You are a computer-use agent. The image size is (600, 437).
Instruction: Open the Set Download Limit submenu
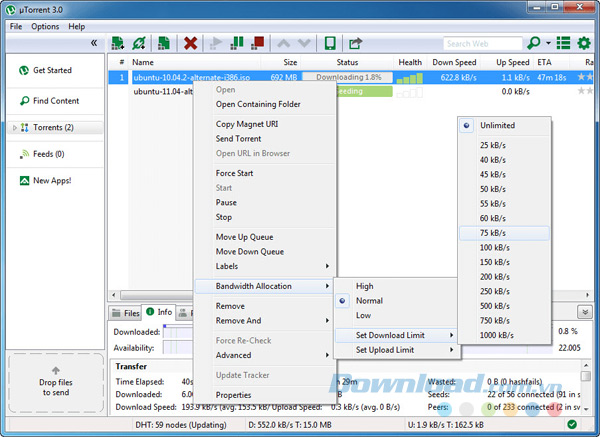(395, 335)
